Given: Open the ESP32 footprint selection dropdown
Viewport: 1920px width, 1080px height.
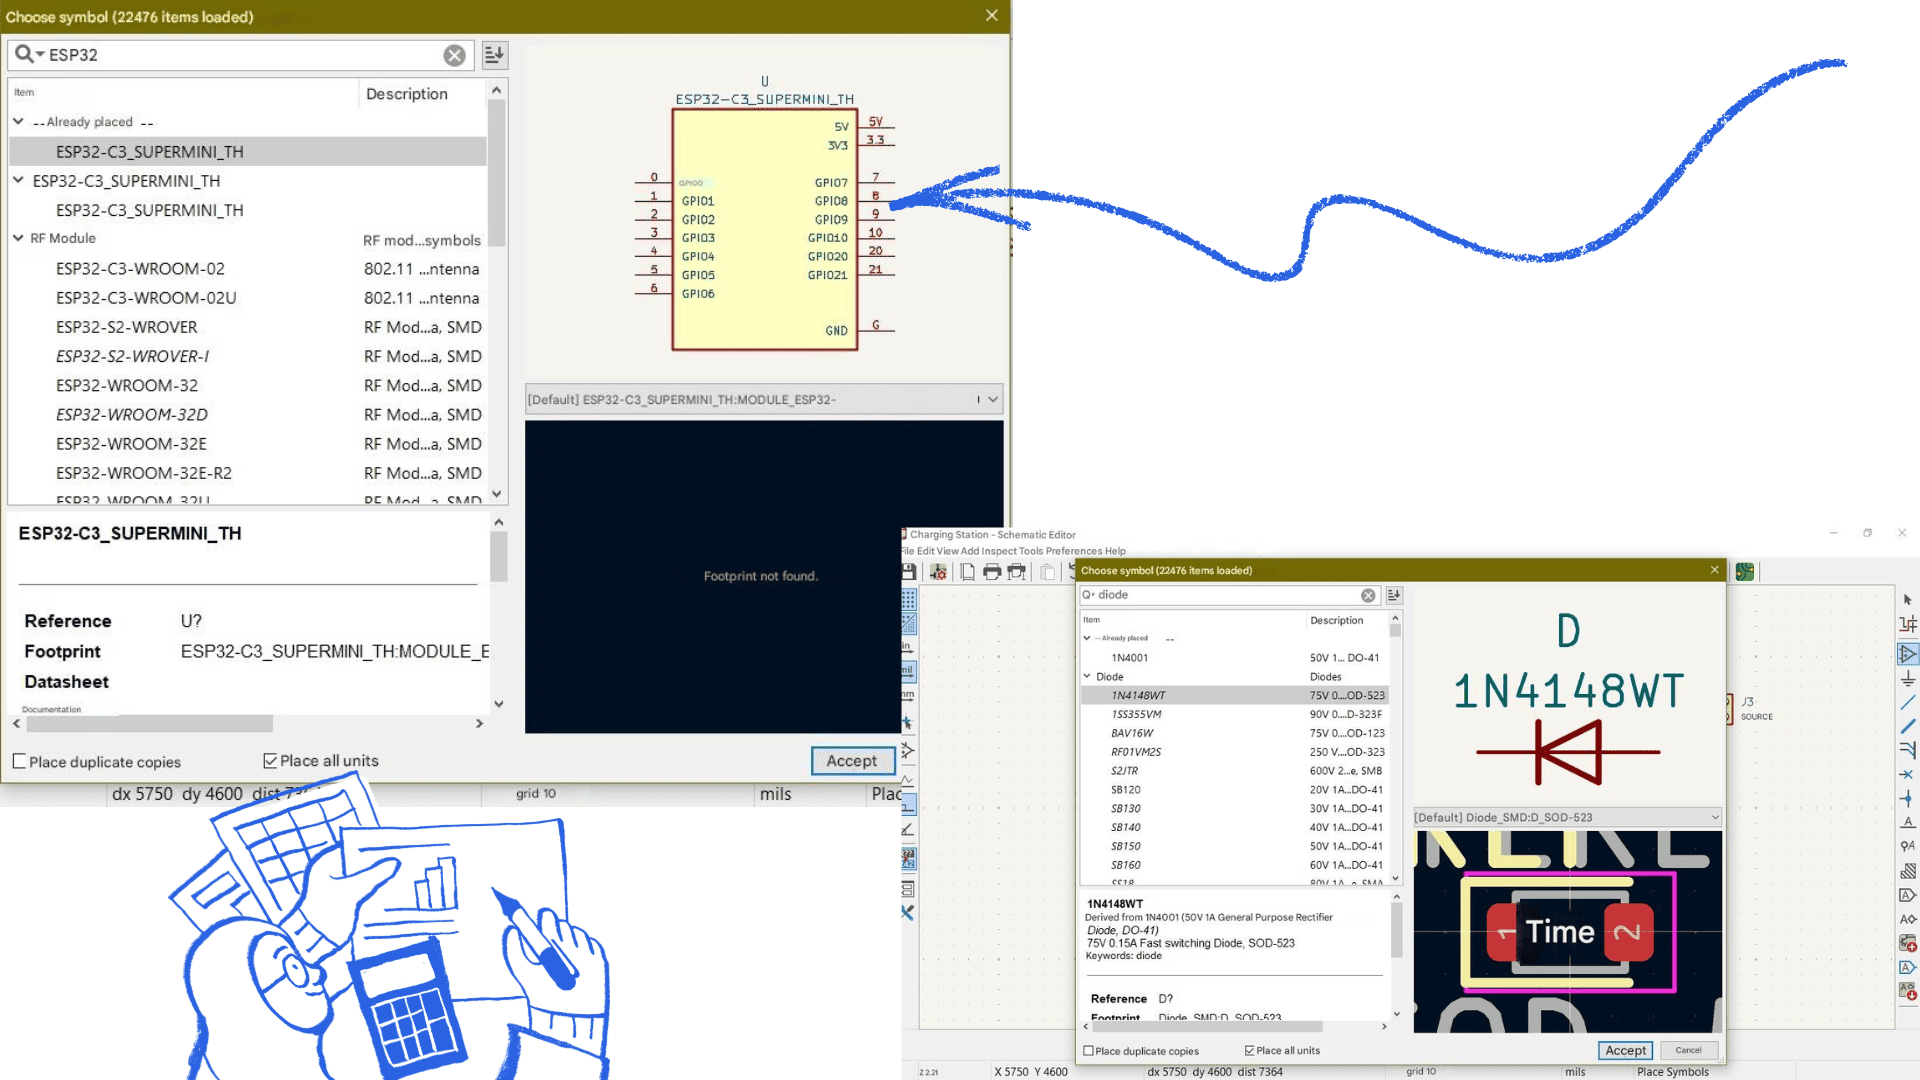Looking at the screenshot, I should click(x=992, y=399).
